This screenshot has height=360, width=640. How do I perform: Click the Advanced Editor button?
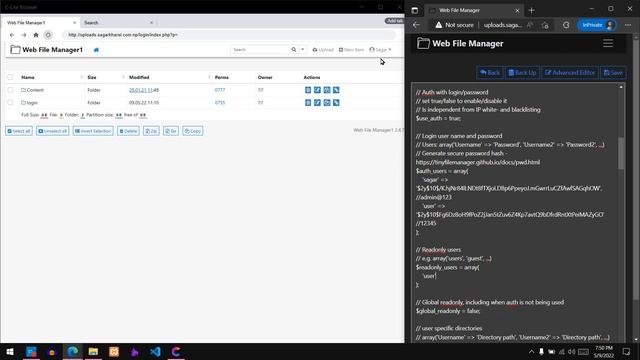[570, 73]
